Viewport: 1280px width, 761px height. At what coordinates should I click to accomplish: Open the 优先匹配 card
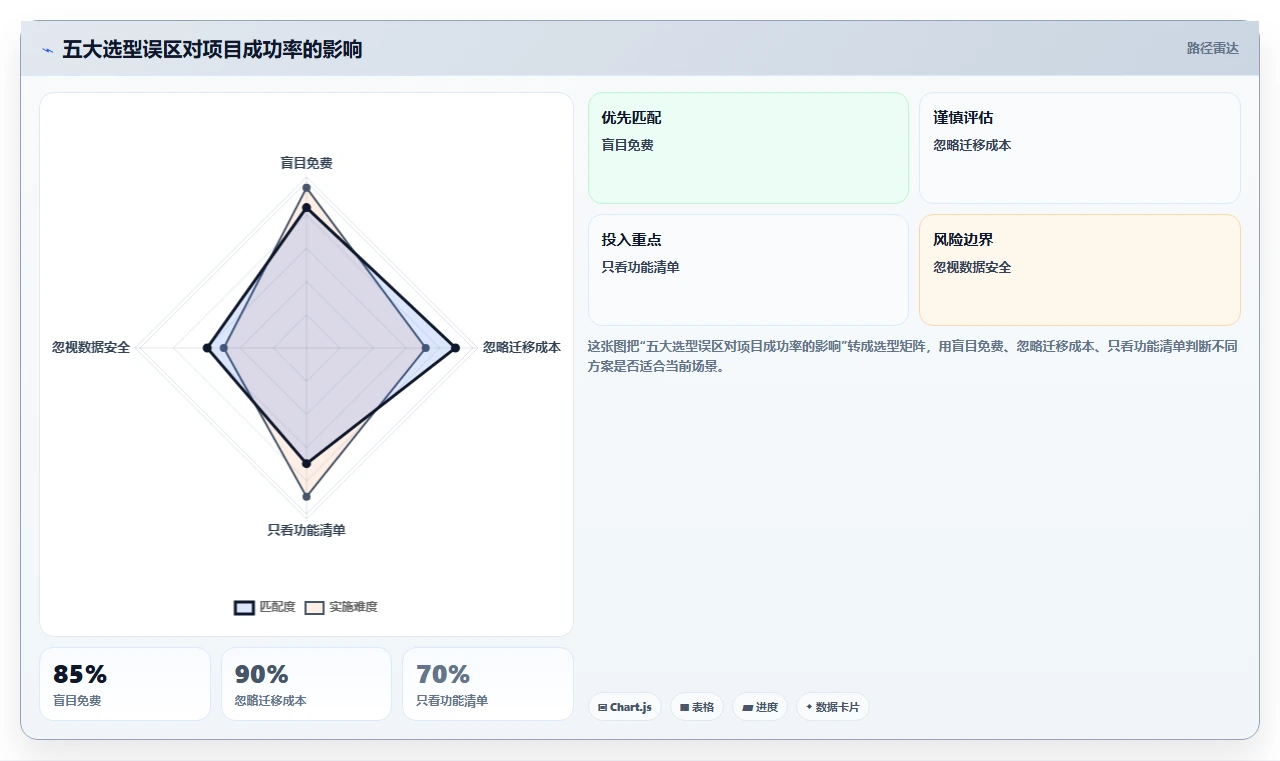click(x=748, y=148)
